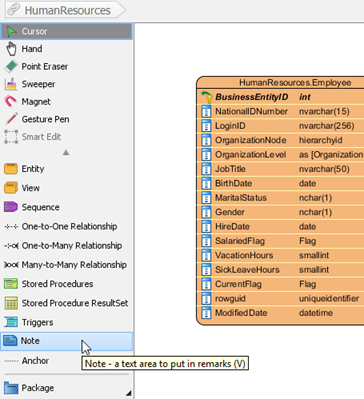This screenshot has width=364, height=399.
Task: Activate the Sweeper tool
Action: [x=67, y=84]
